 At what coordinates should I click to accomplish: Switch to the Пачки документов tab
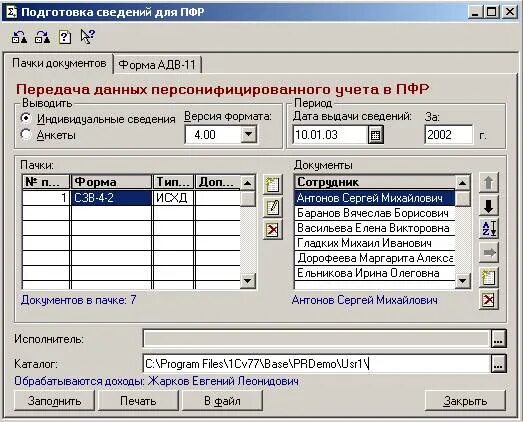point(59,63)
